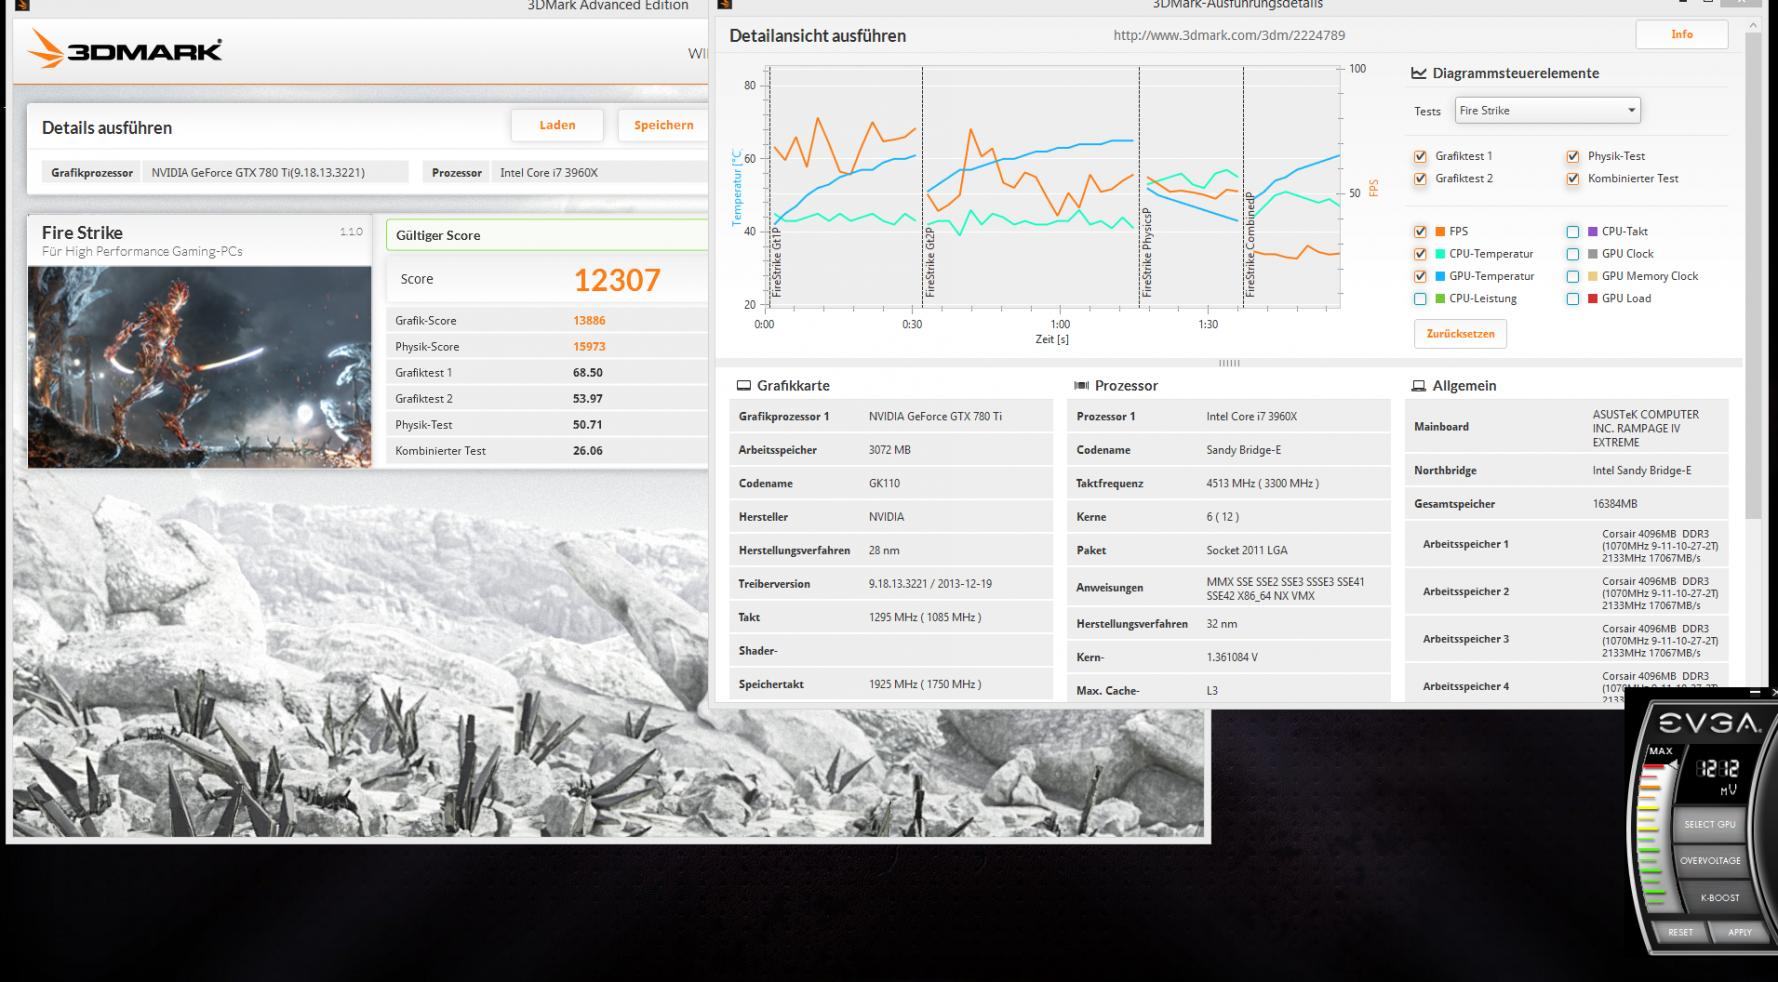Enable the GPU Load chart series
The width and height of the screenshot is (1778, 982).
tap(1573, 299)
